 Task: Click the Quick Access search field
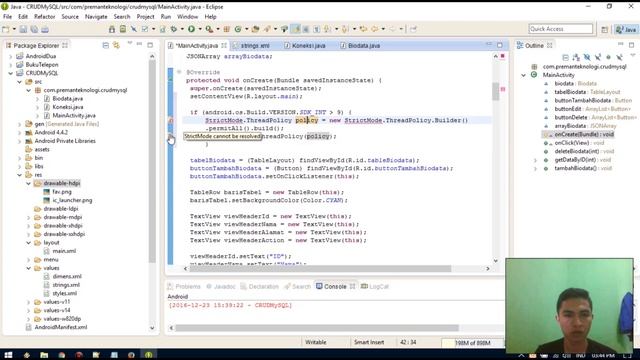coord(560,29)
